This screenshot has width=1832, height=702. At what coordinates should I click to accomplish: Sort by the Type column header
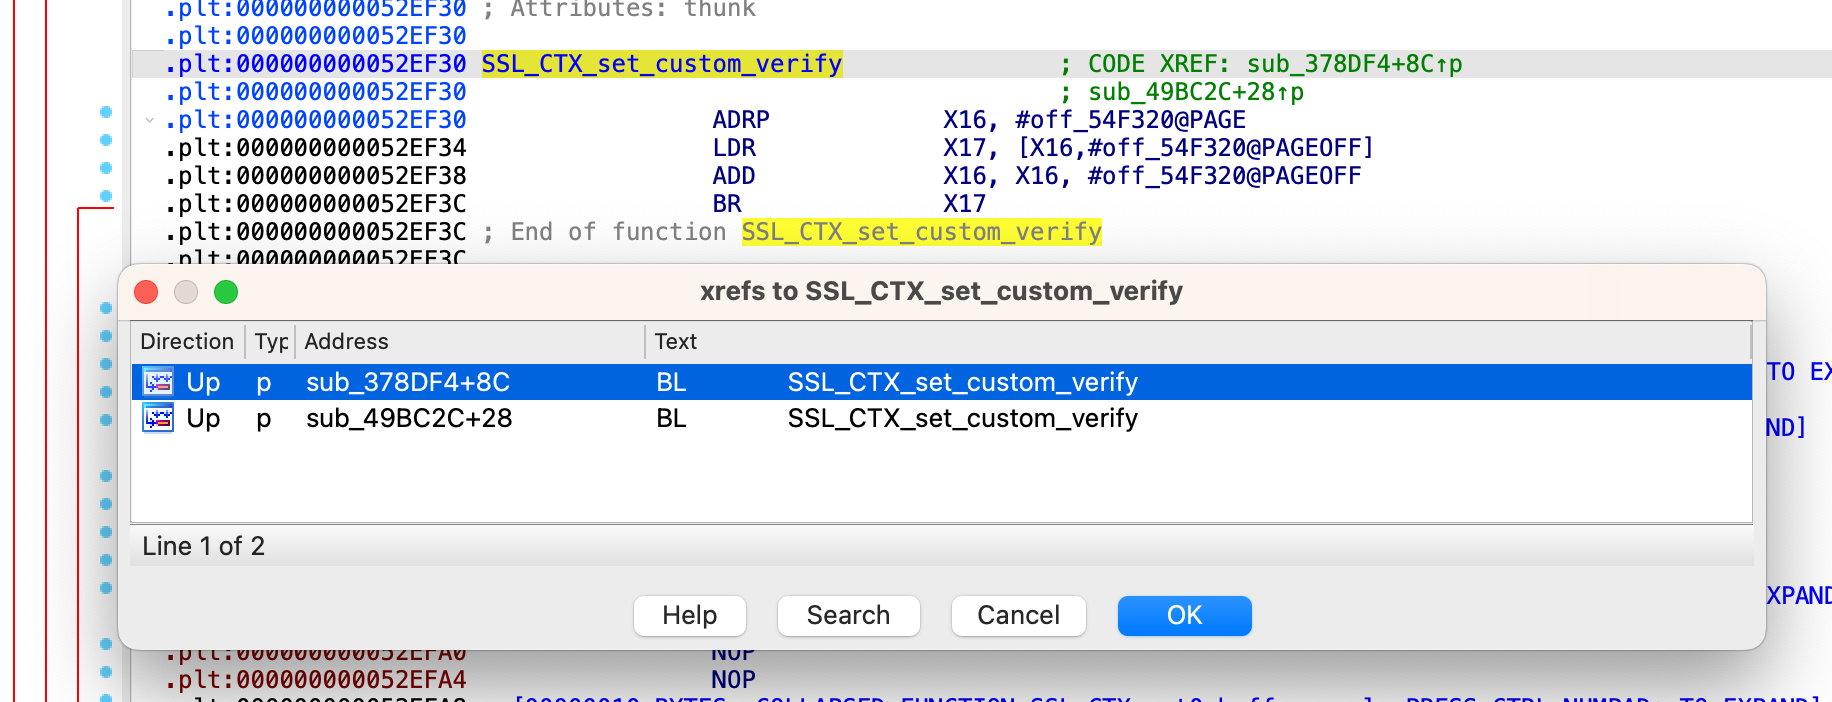(x=270, y=342)
